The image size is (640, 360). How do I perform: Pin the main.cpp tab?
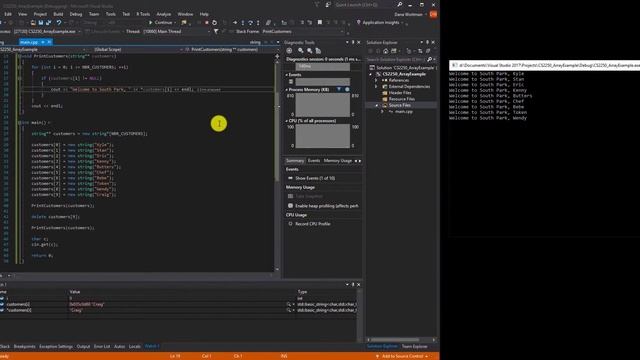tap(43, 42)
